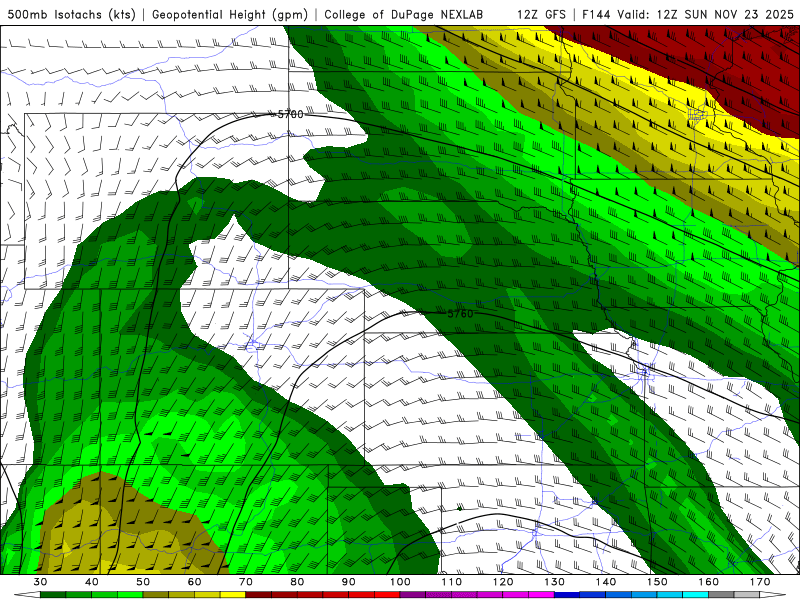Image resolution: width=800 pixels, height=600 pixels.
Task: Click the '500mb Isotachs (kts)' title text
Action: pos(71,14)
